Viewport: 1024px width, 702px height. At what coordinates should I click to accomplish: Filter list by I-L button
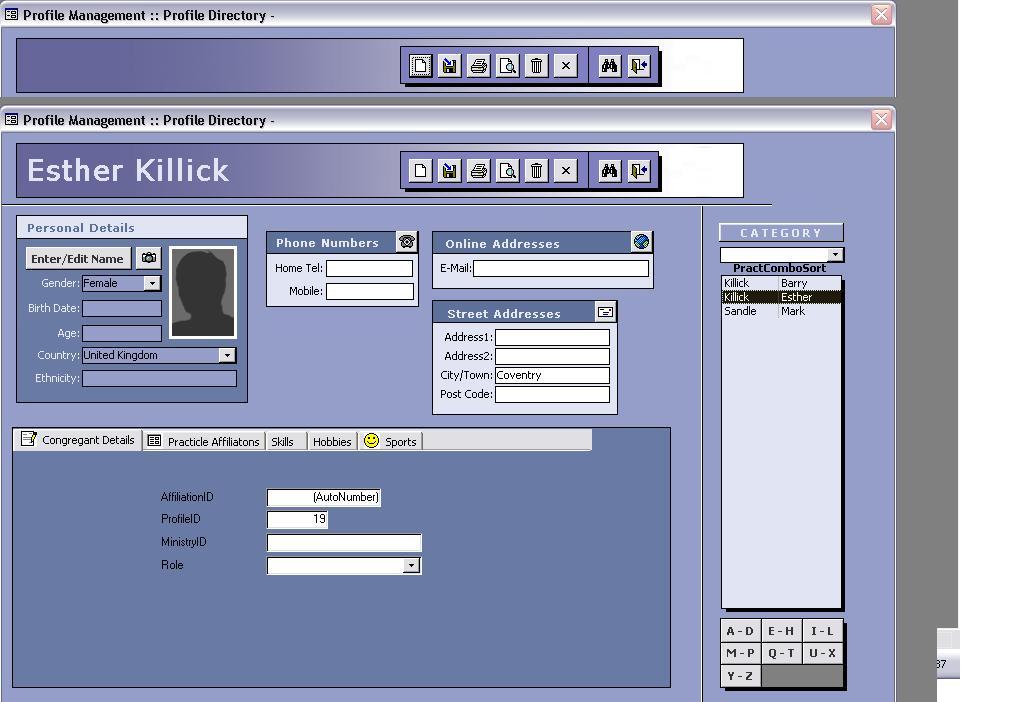click(822, 631)
